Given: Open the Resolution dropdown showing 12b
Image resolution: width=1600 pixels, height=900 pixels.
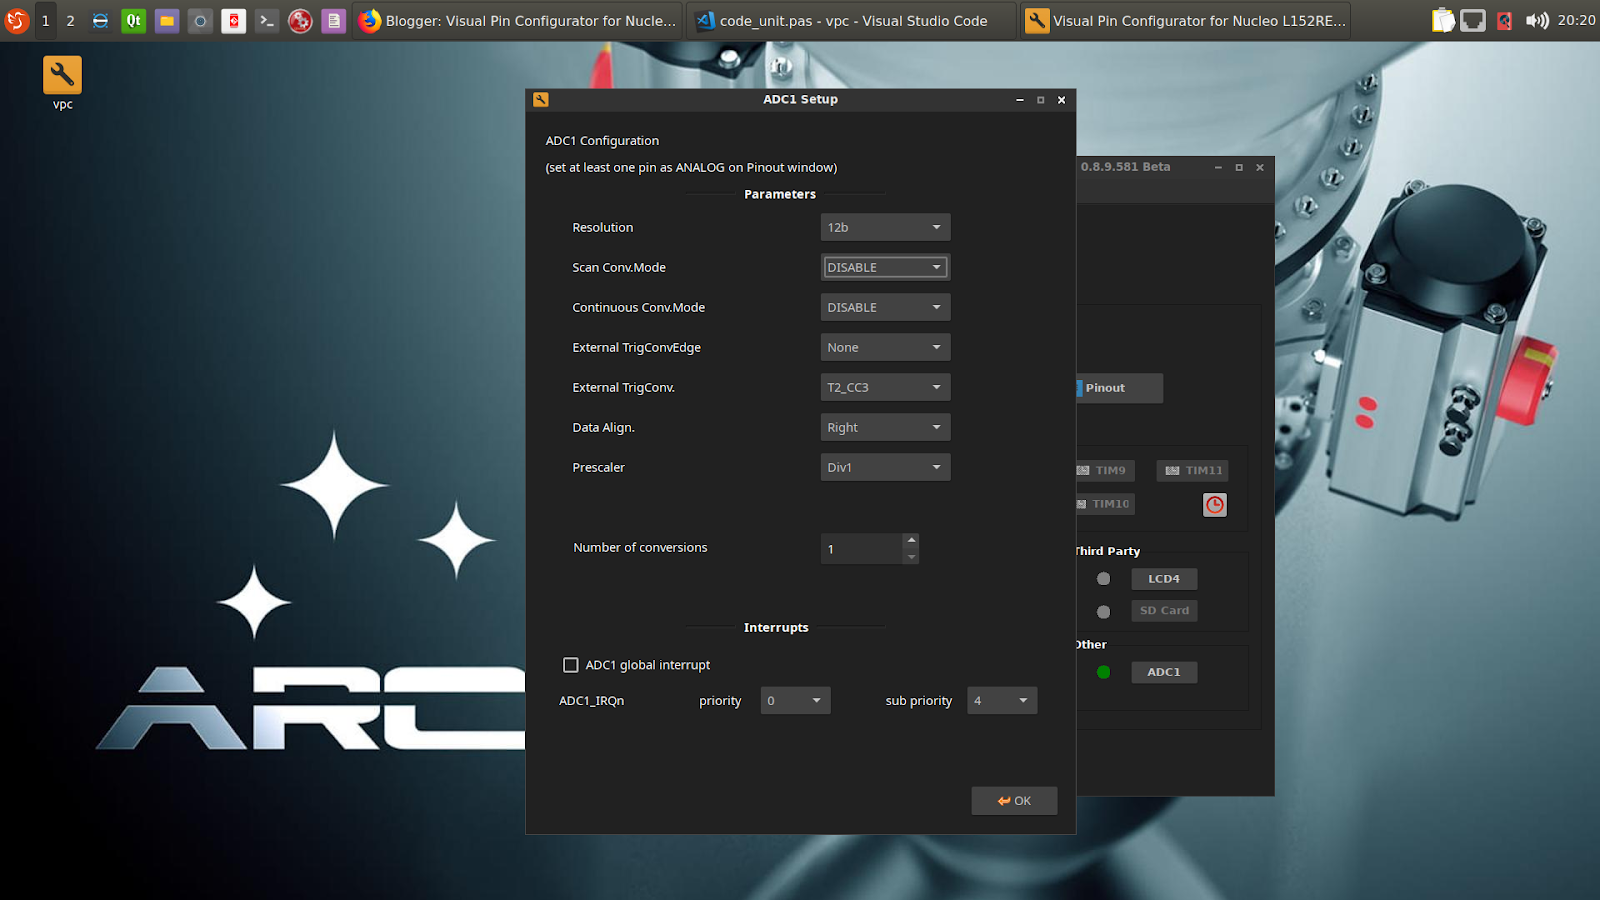Looking at the screenshot, I should (885, 228).
